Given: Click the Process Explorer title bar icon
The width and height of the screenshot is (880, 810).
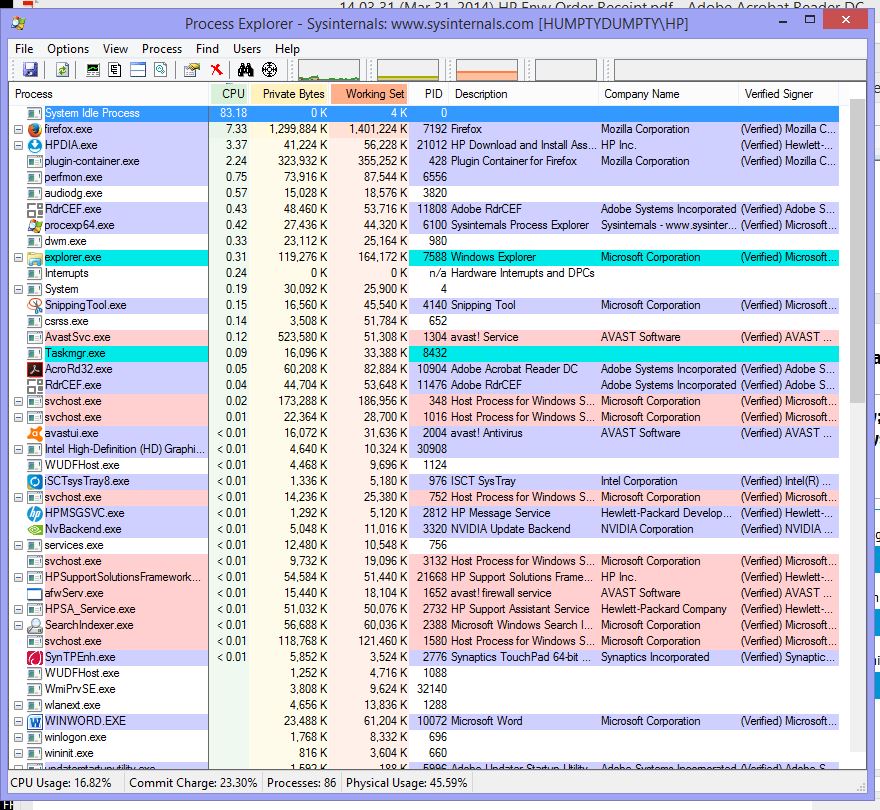Looking at the screenshot, I should [19, 24].
